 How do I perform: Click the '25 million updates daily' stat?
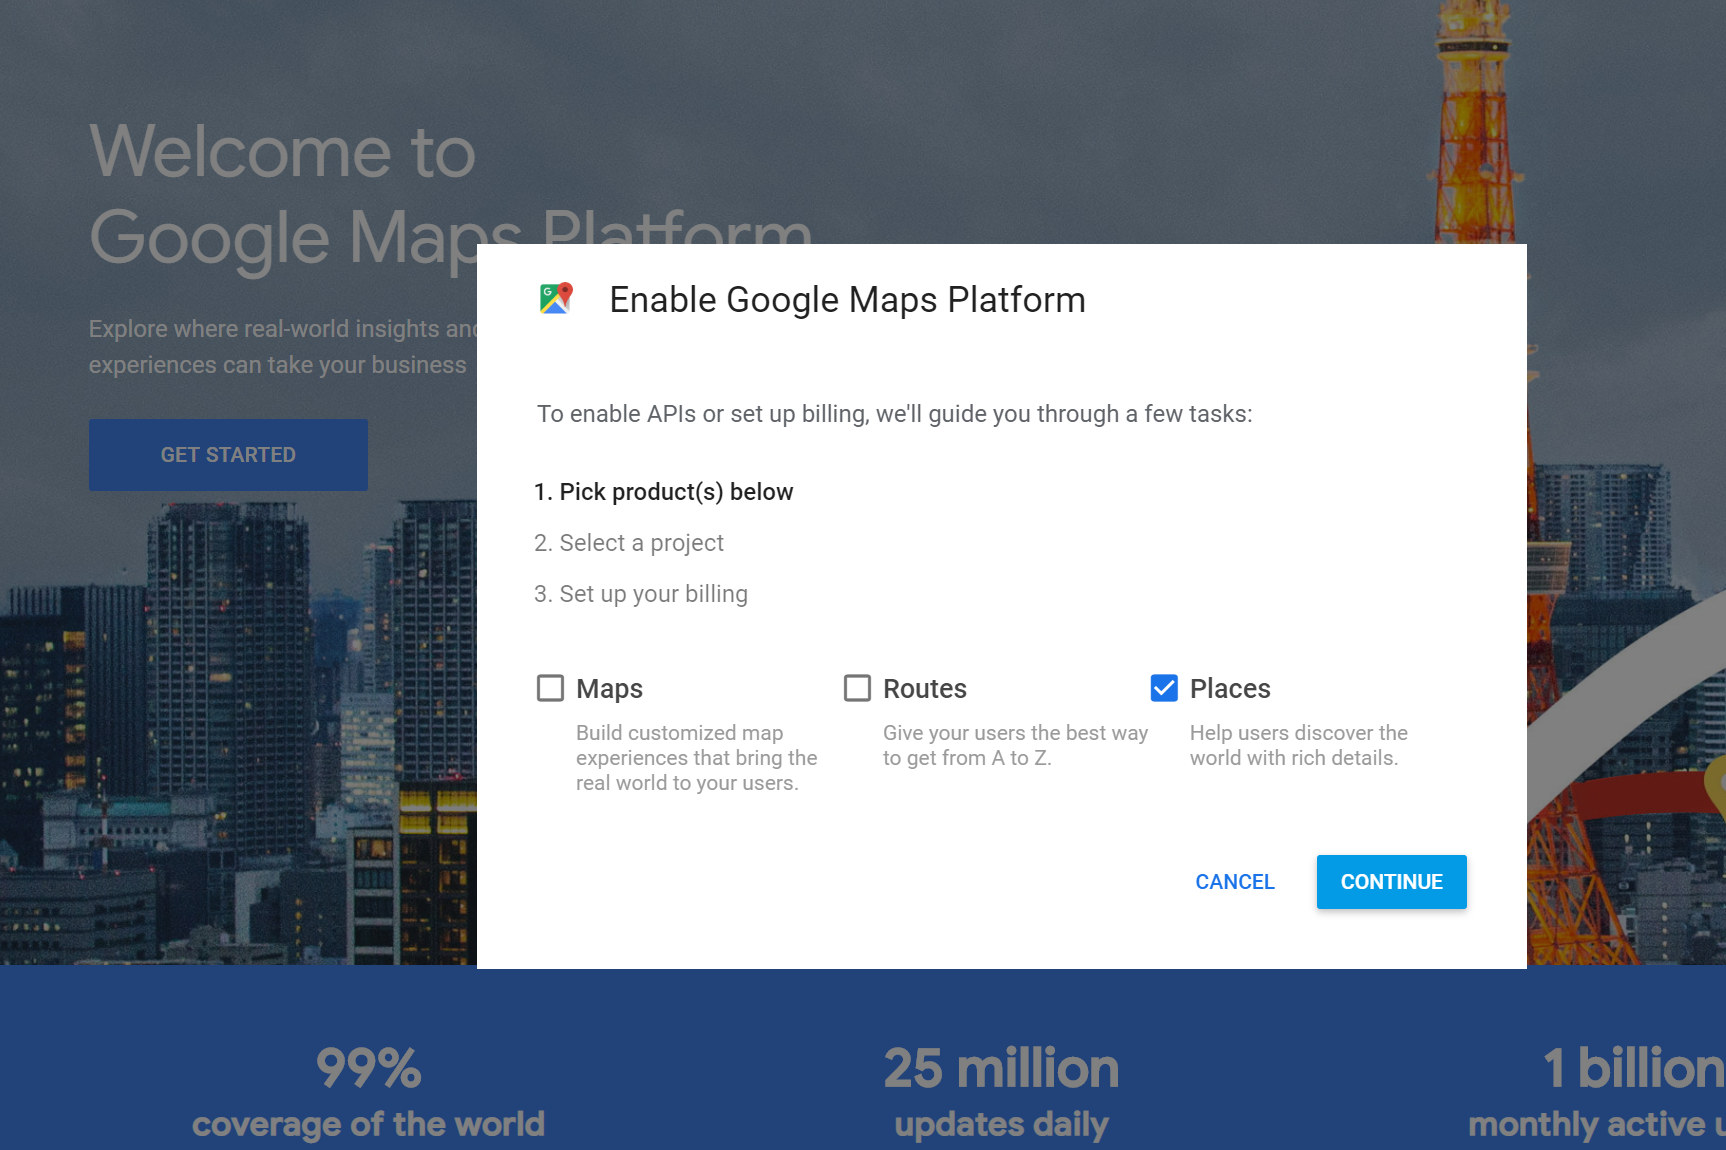pos(1001,1092)
